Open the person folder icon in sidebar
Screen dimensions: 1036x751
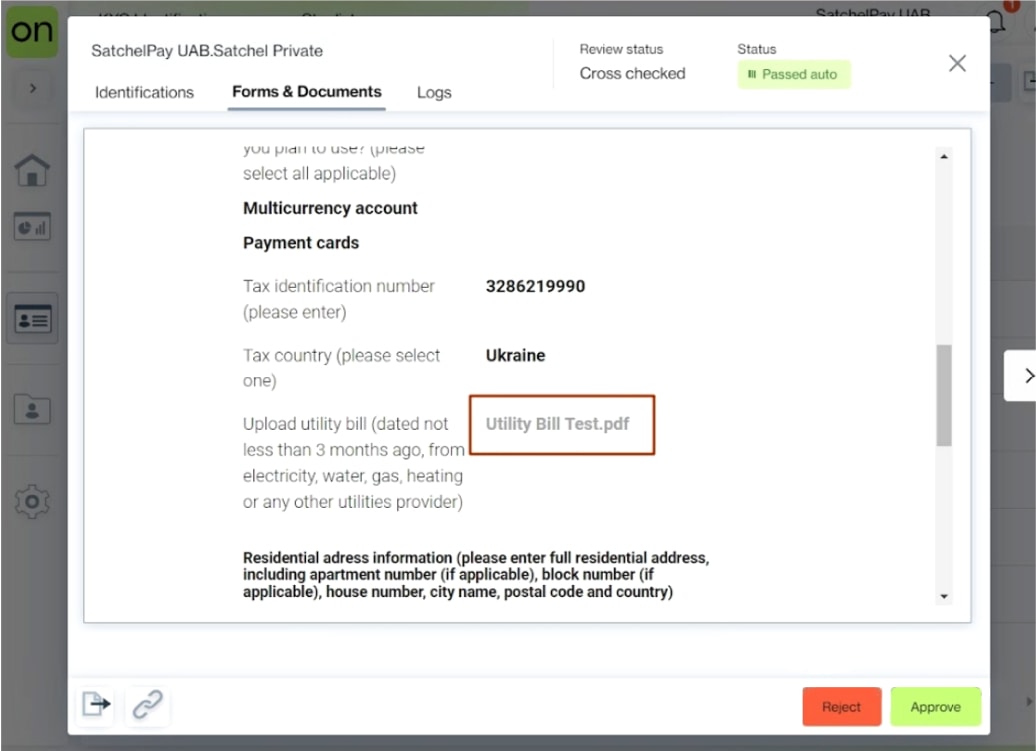(32, 408)
